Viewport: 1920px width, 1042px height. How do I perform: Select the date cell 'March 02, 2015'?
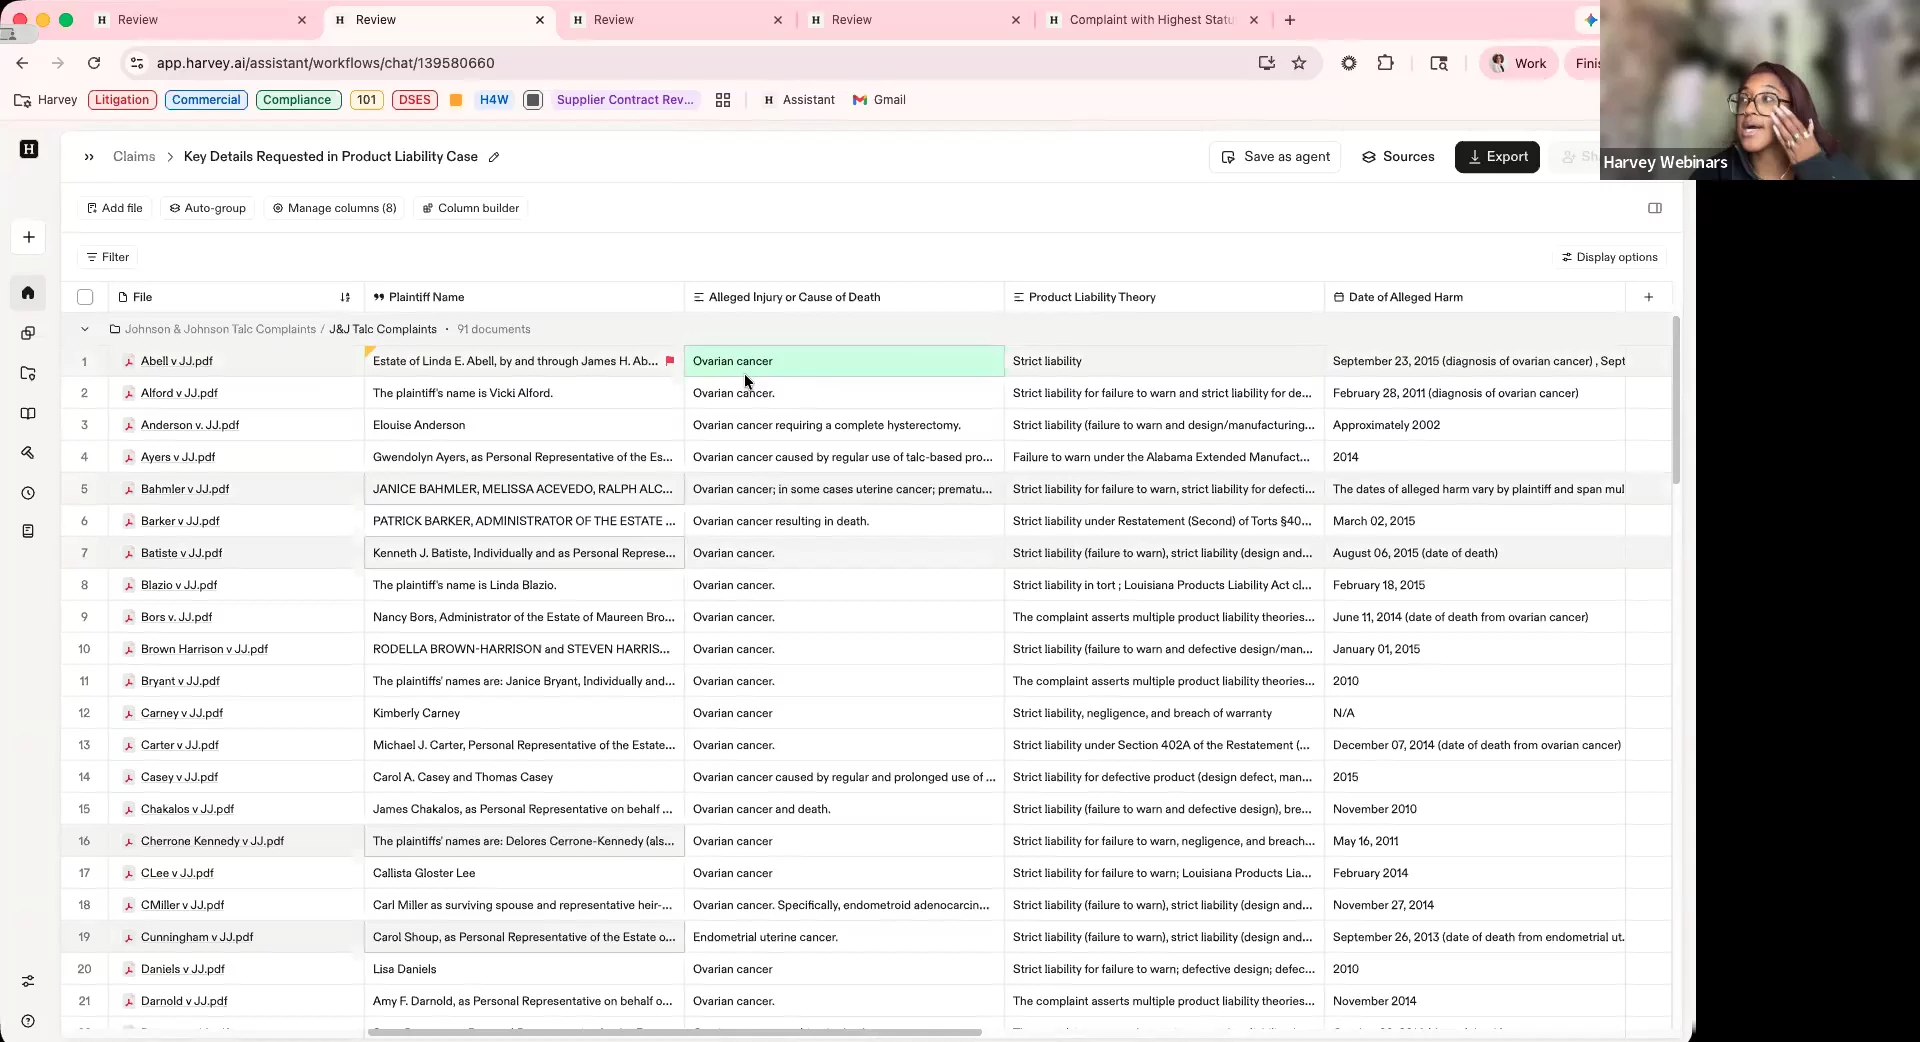click(1475, 521)
